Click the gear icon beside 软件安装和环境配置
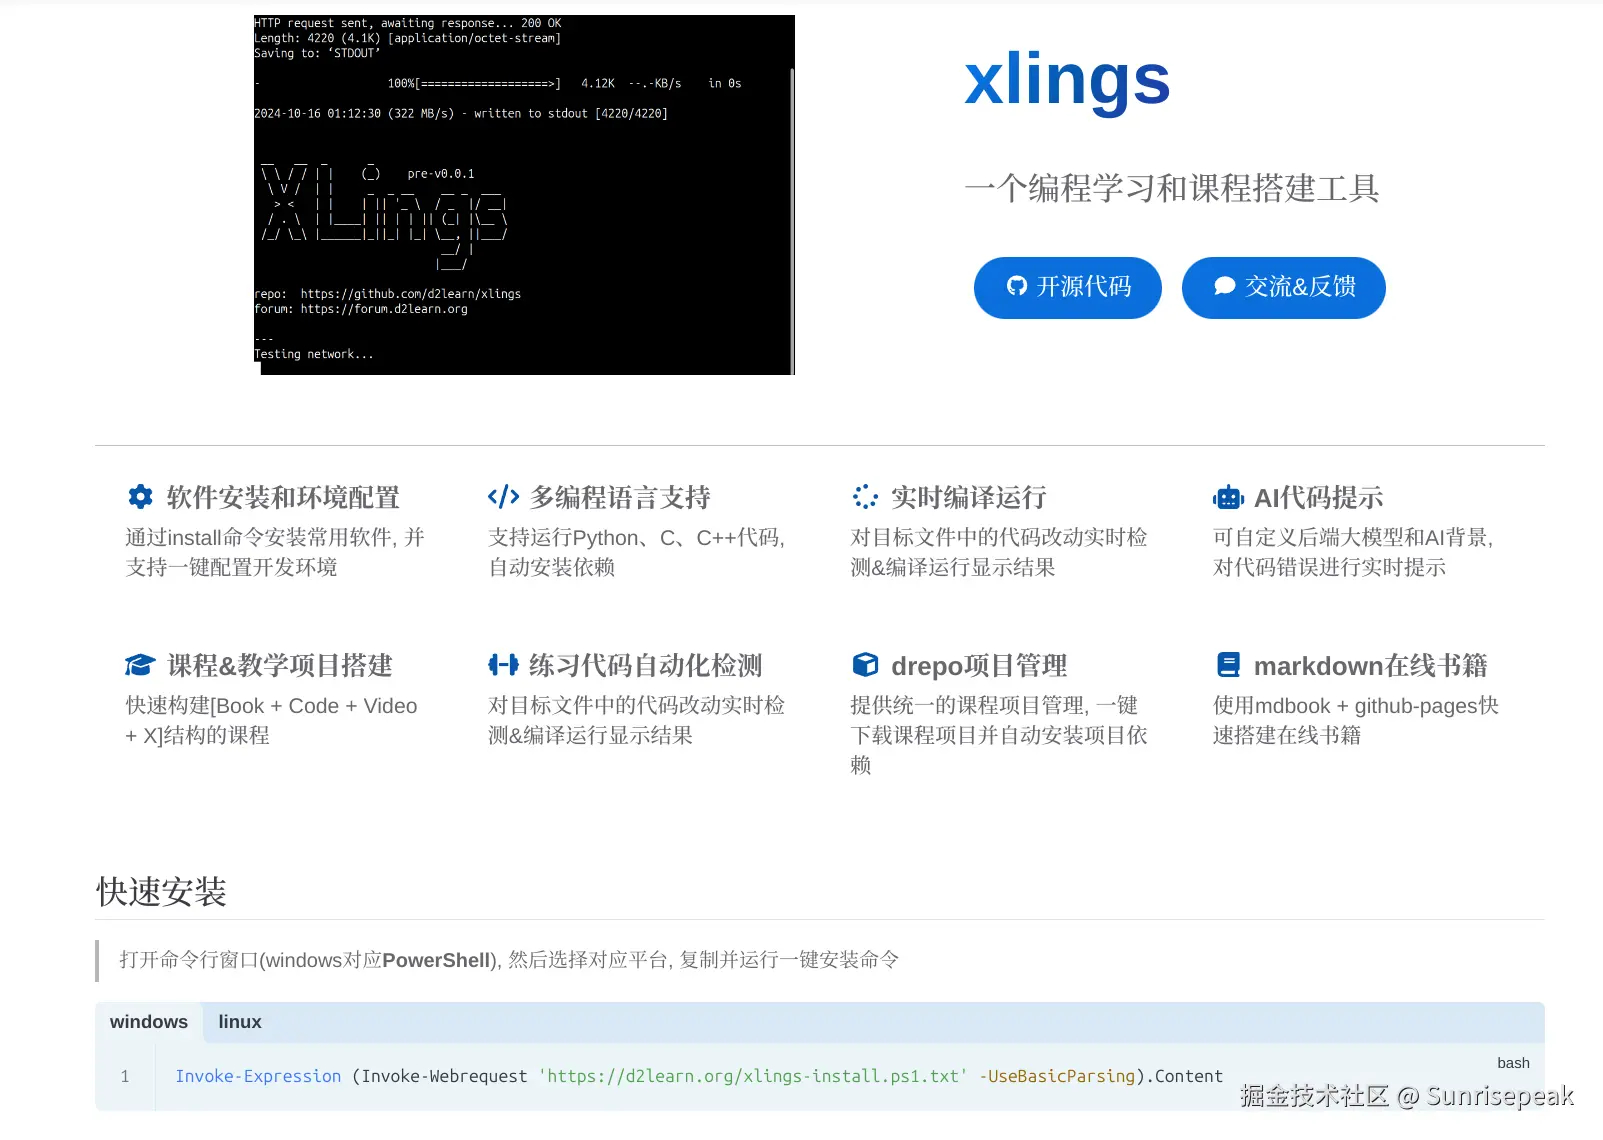The image size is (1603, 1140). 140,497
